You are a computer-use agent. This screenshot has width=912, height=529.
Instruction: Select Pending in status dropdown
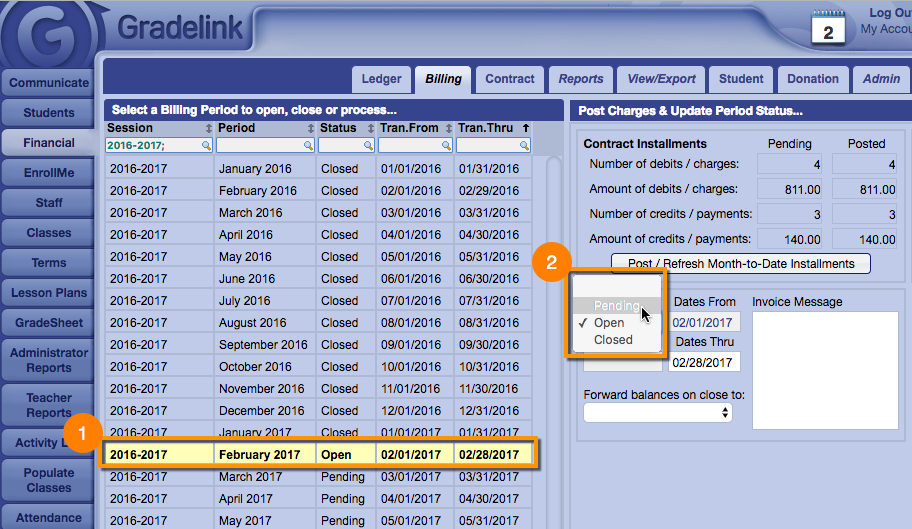coord(615,305)
